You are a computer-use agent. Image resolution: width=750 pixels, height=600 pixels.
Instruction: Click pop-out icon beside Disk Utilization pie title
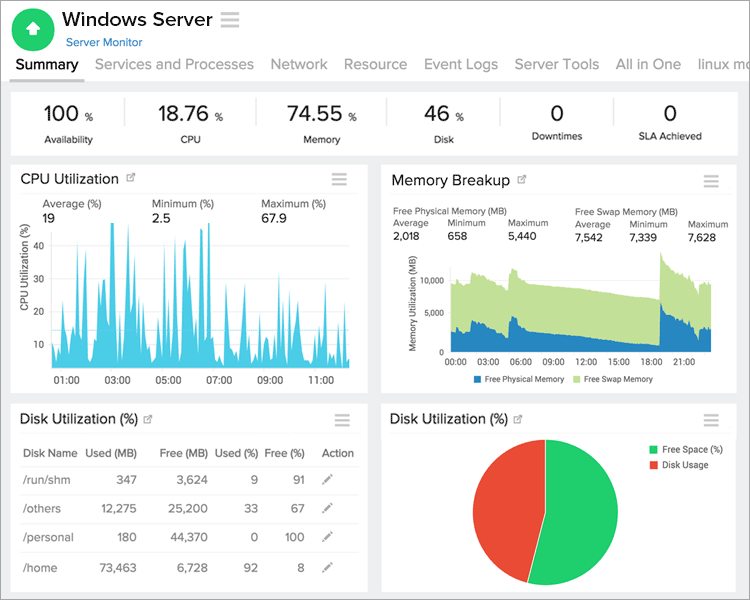click(519, 419)
